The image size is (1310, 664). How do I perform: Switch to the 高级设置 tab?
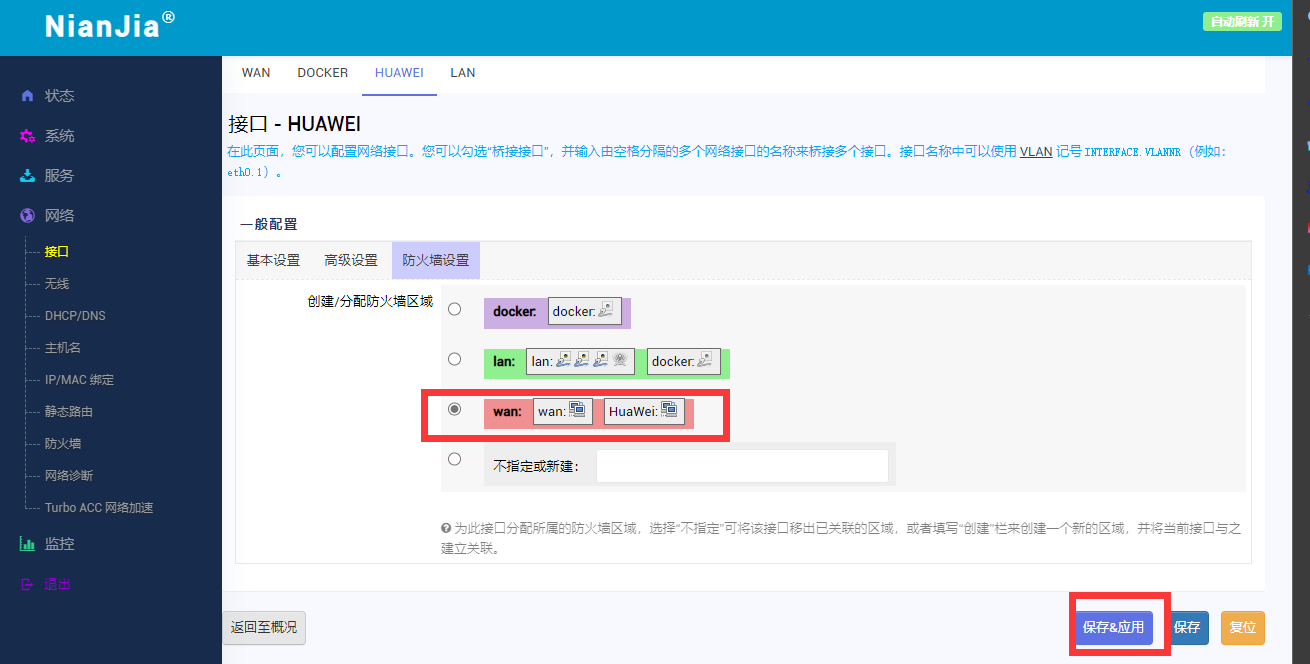(351, 260)
